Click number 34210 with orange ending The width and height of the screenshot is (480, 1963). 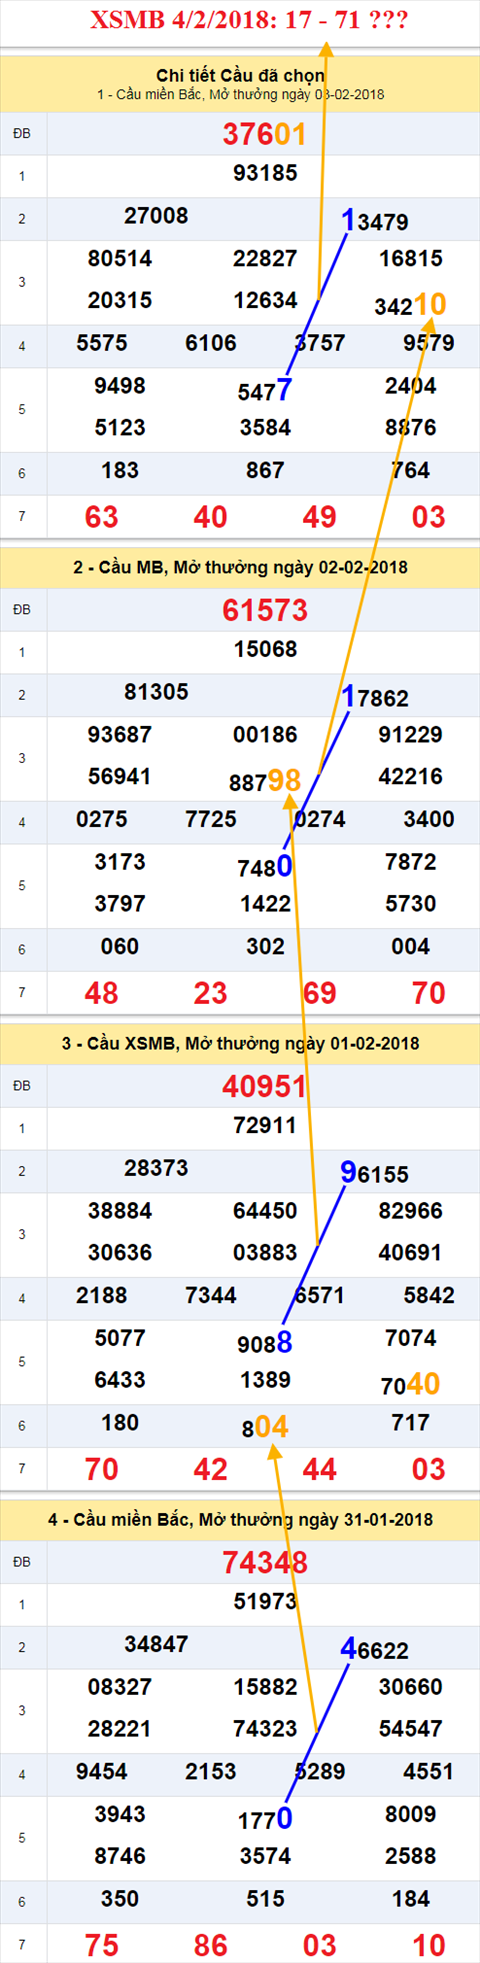pos(410,304)
